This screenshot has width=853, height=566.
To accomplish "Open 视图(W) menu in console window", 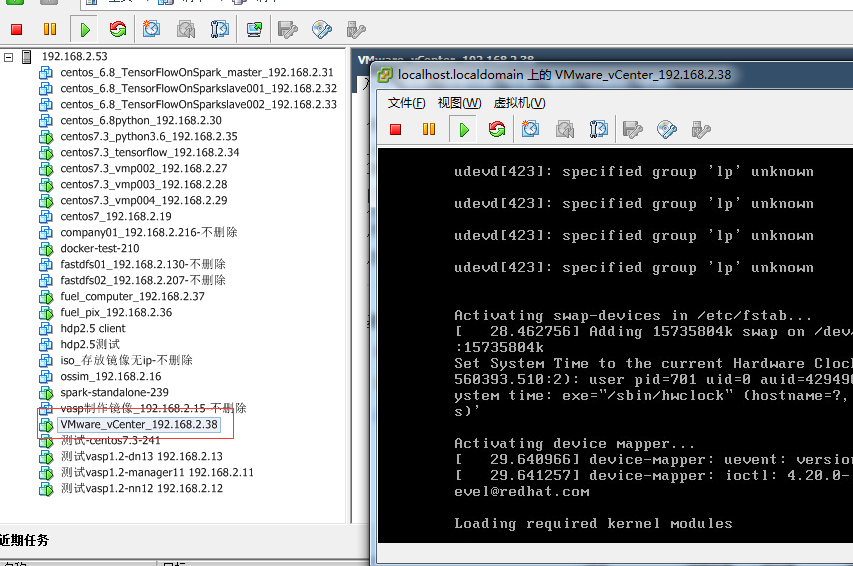I will point(459,103).
